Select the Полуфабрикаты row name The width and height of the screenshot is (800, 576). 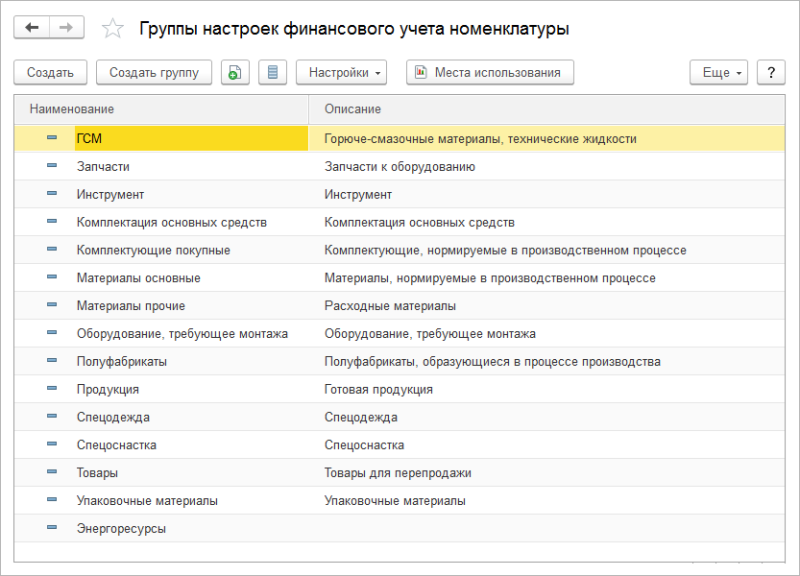tap(121, 361)
